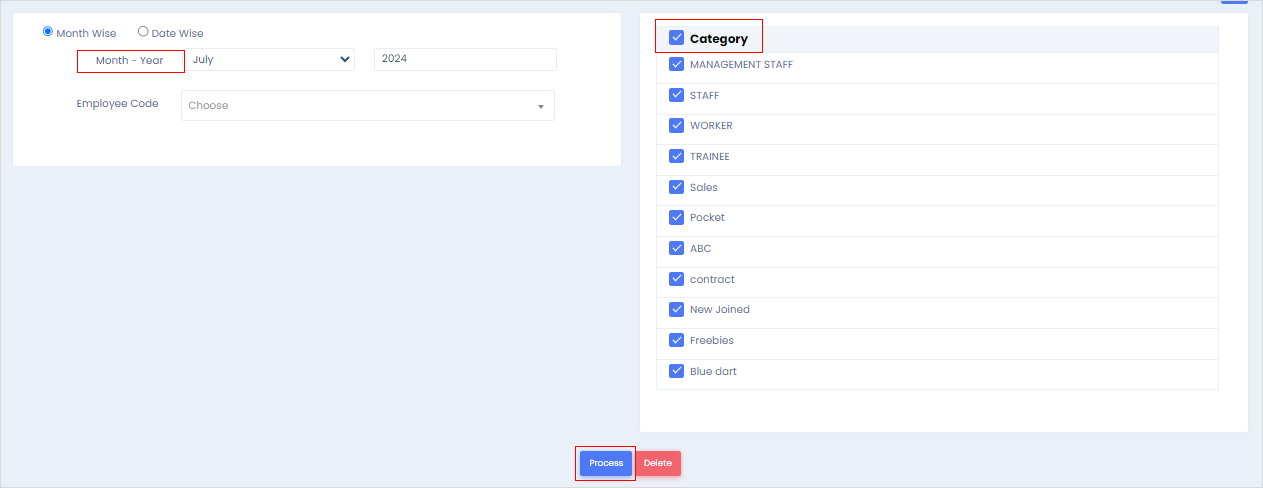
Task: Toggle the Pocket category checkbox
Action: pyautogui.click(x=677, y=218)
